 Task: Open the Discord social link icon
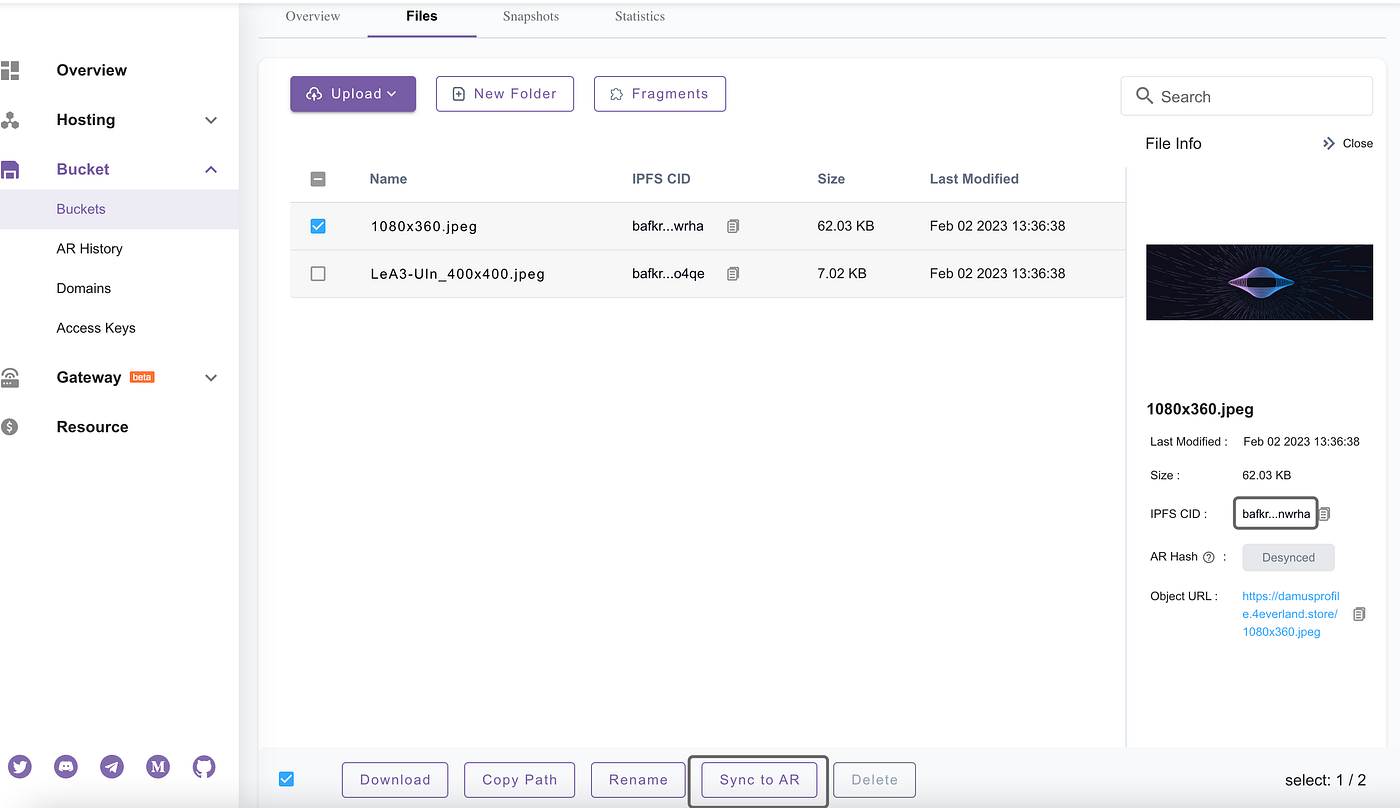[66, 767]
